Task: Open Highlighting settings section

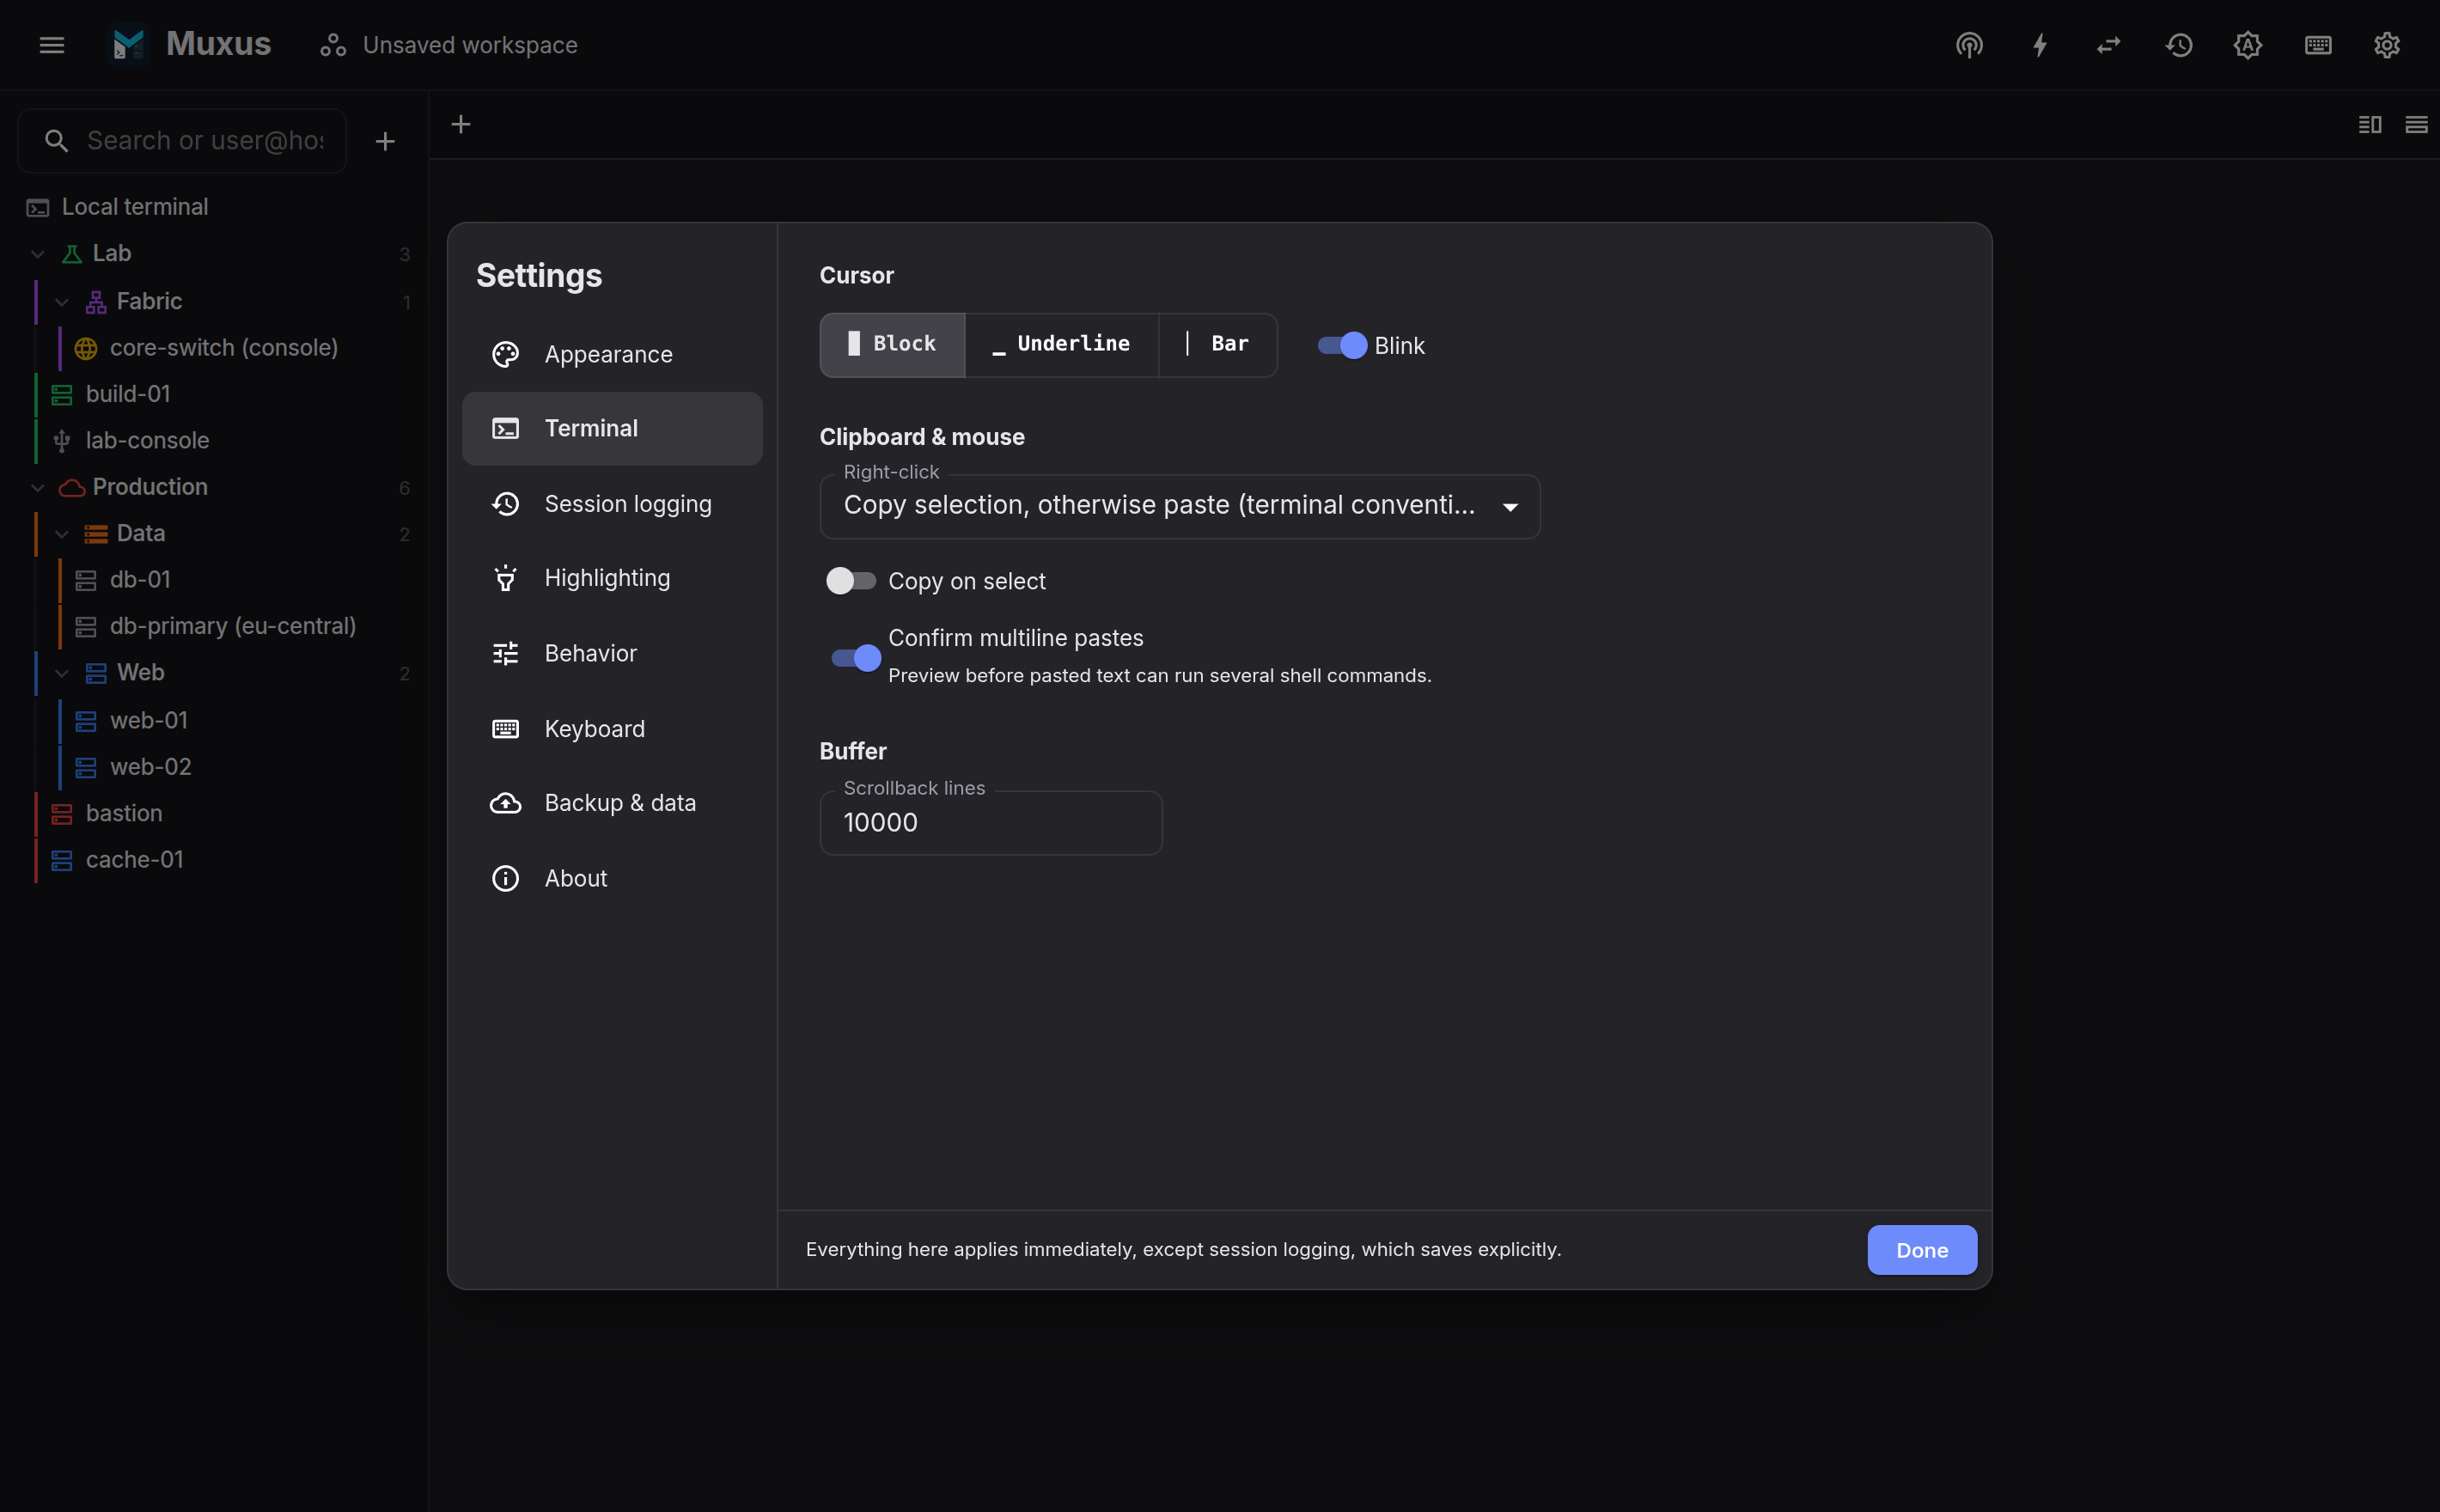Action: (612, 578)
